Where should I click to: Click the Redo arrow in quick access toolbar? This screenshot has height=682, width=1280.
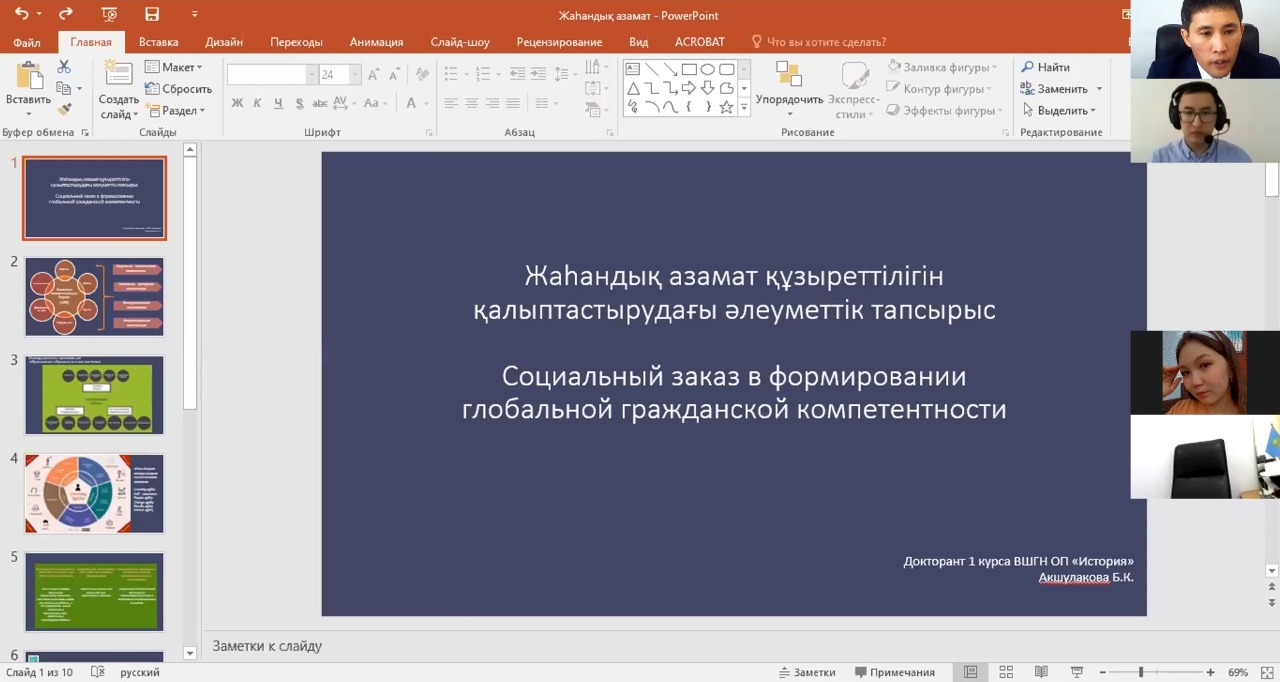point(66,14)
